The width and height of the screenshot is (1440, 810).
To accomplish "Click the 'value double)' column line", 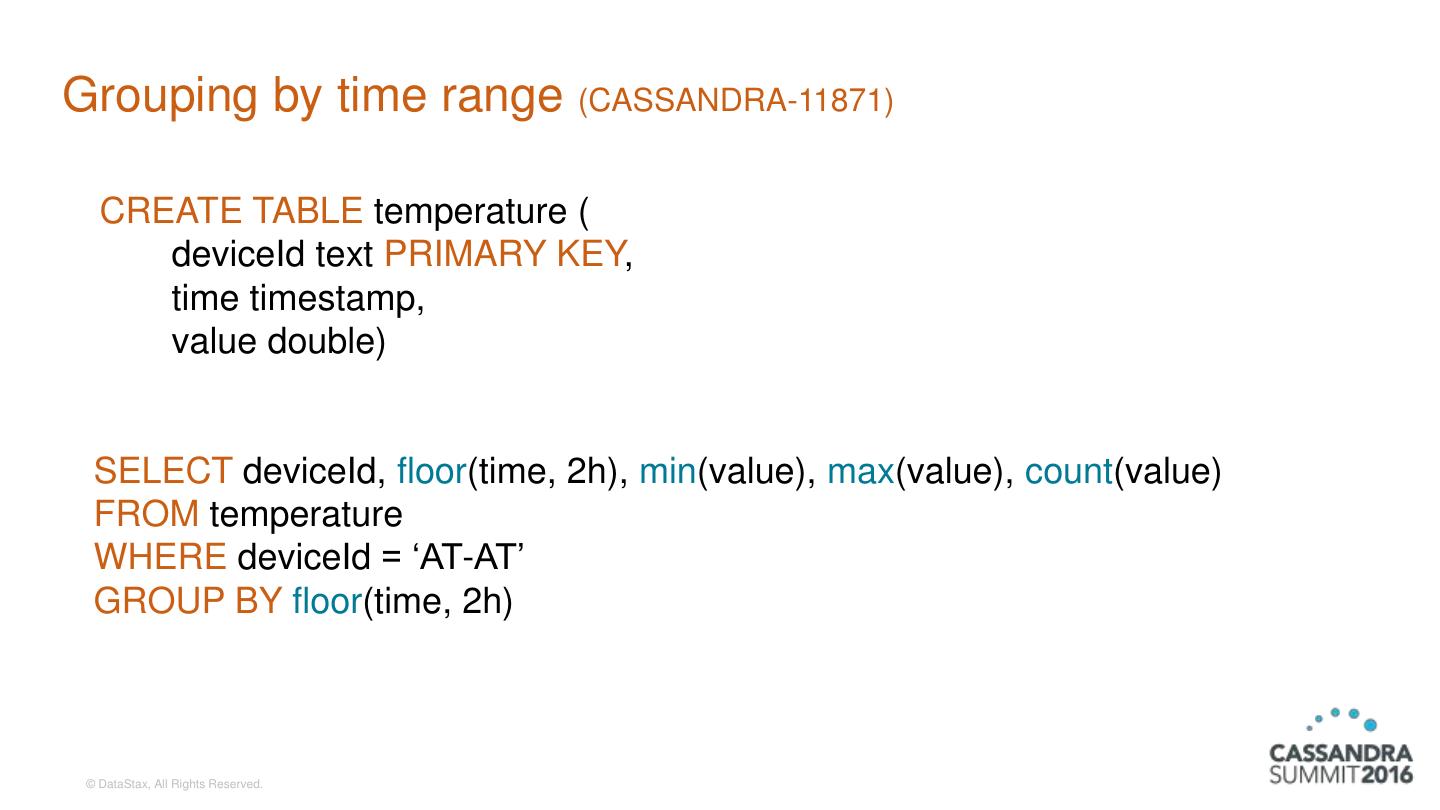I will 278,342.
